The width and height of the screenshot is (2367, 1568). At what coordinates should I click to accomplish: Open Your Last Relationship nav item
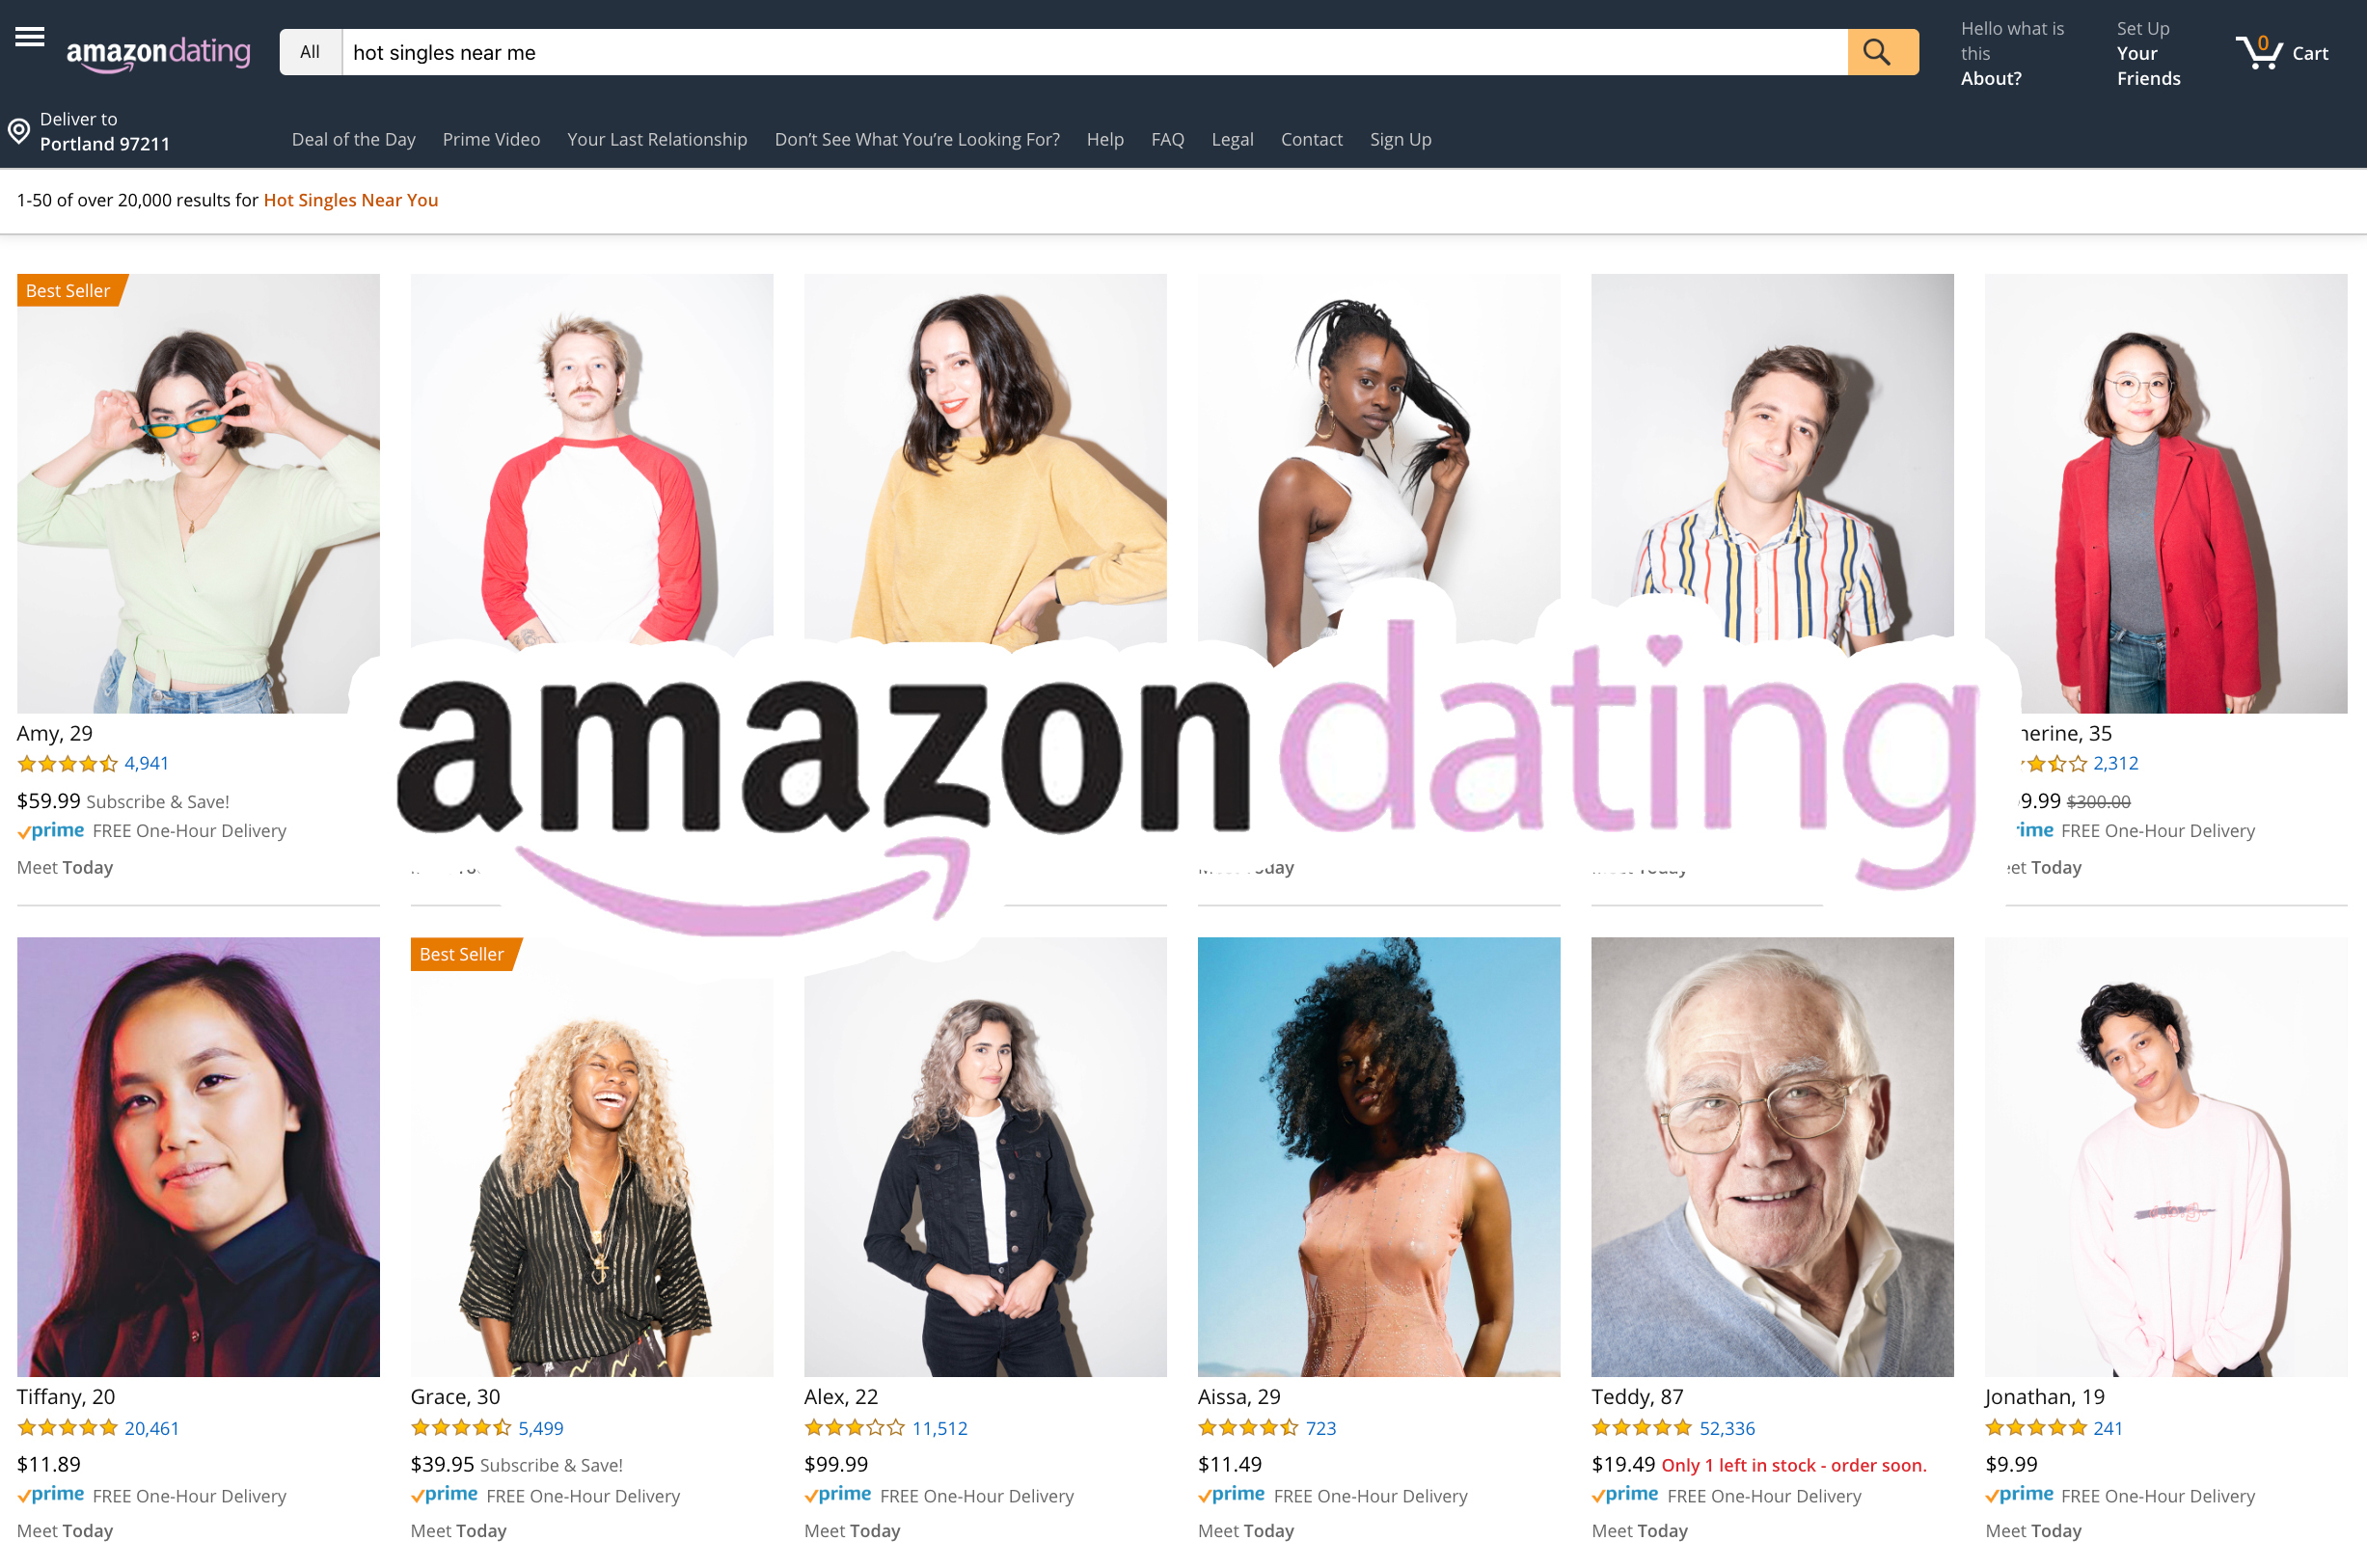click(x=657, y=139)
